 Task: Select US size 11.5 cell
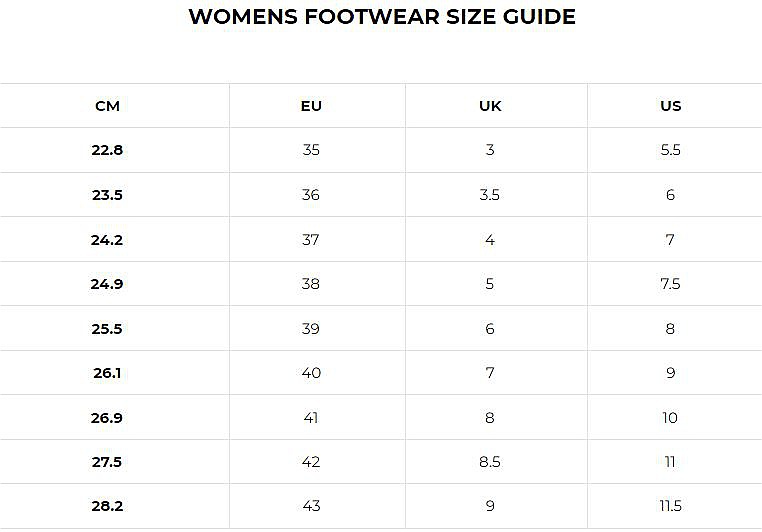click(670, 506)
